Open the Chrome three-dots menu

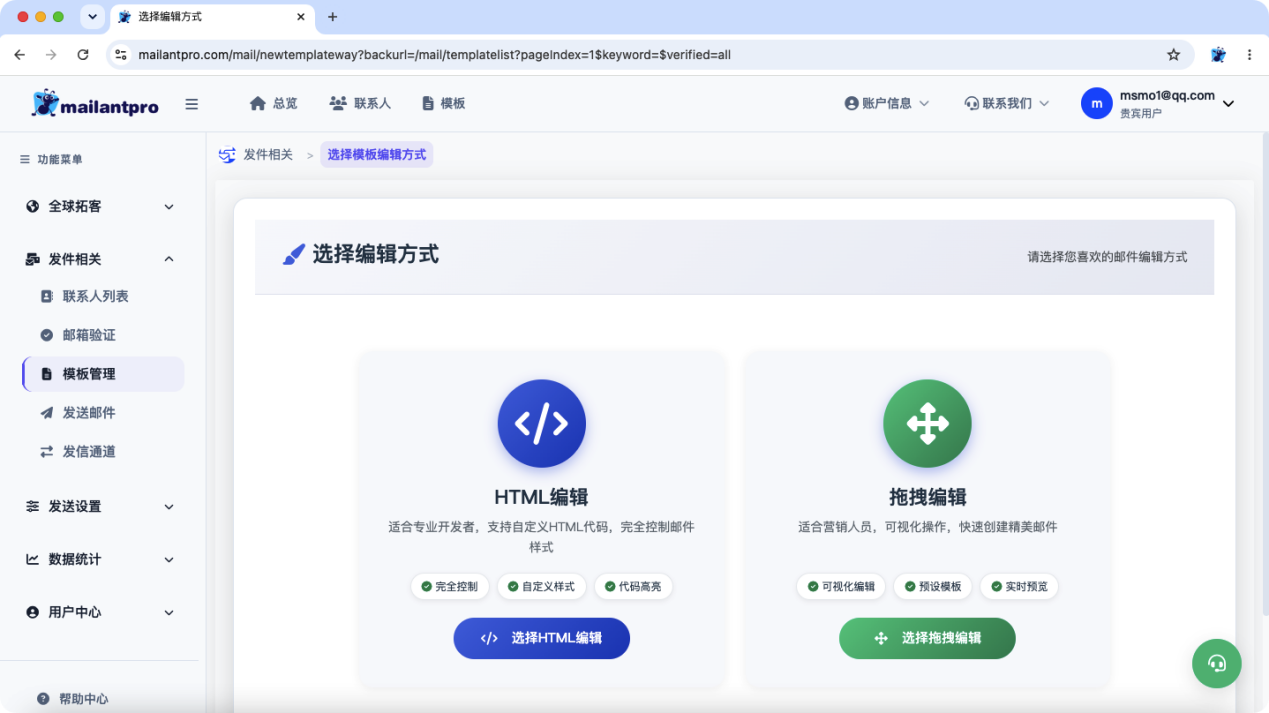1249,55
